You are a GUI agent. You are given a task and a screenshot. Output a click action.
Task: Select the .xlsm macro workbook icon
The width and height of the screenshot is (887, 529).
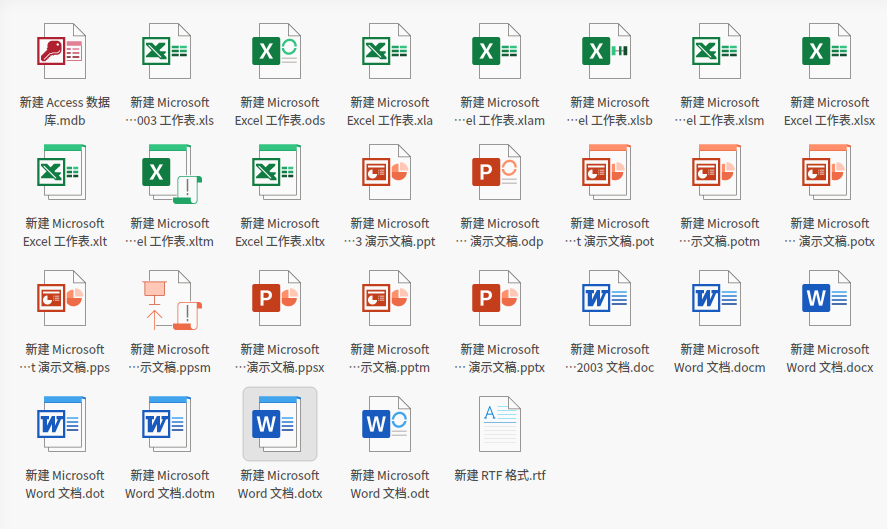716,51
